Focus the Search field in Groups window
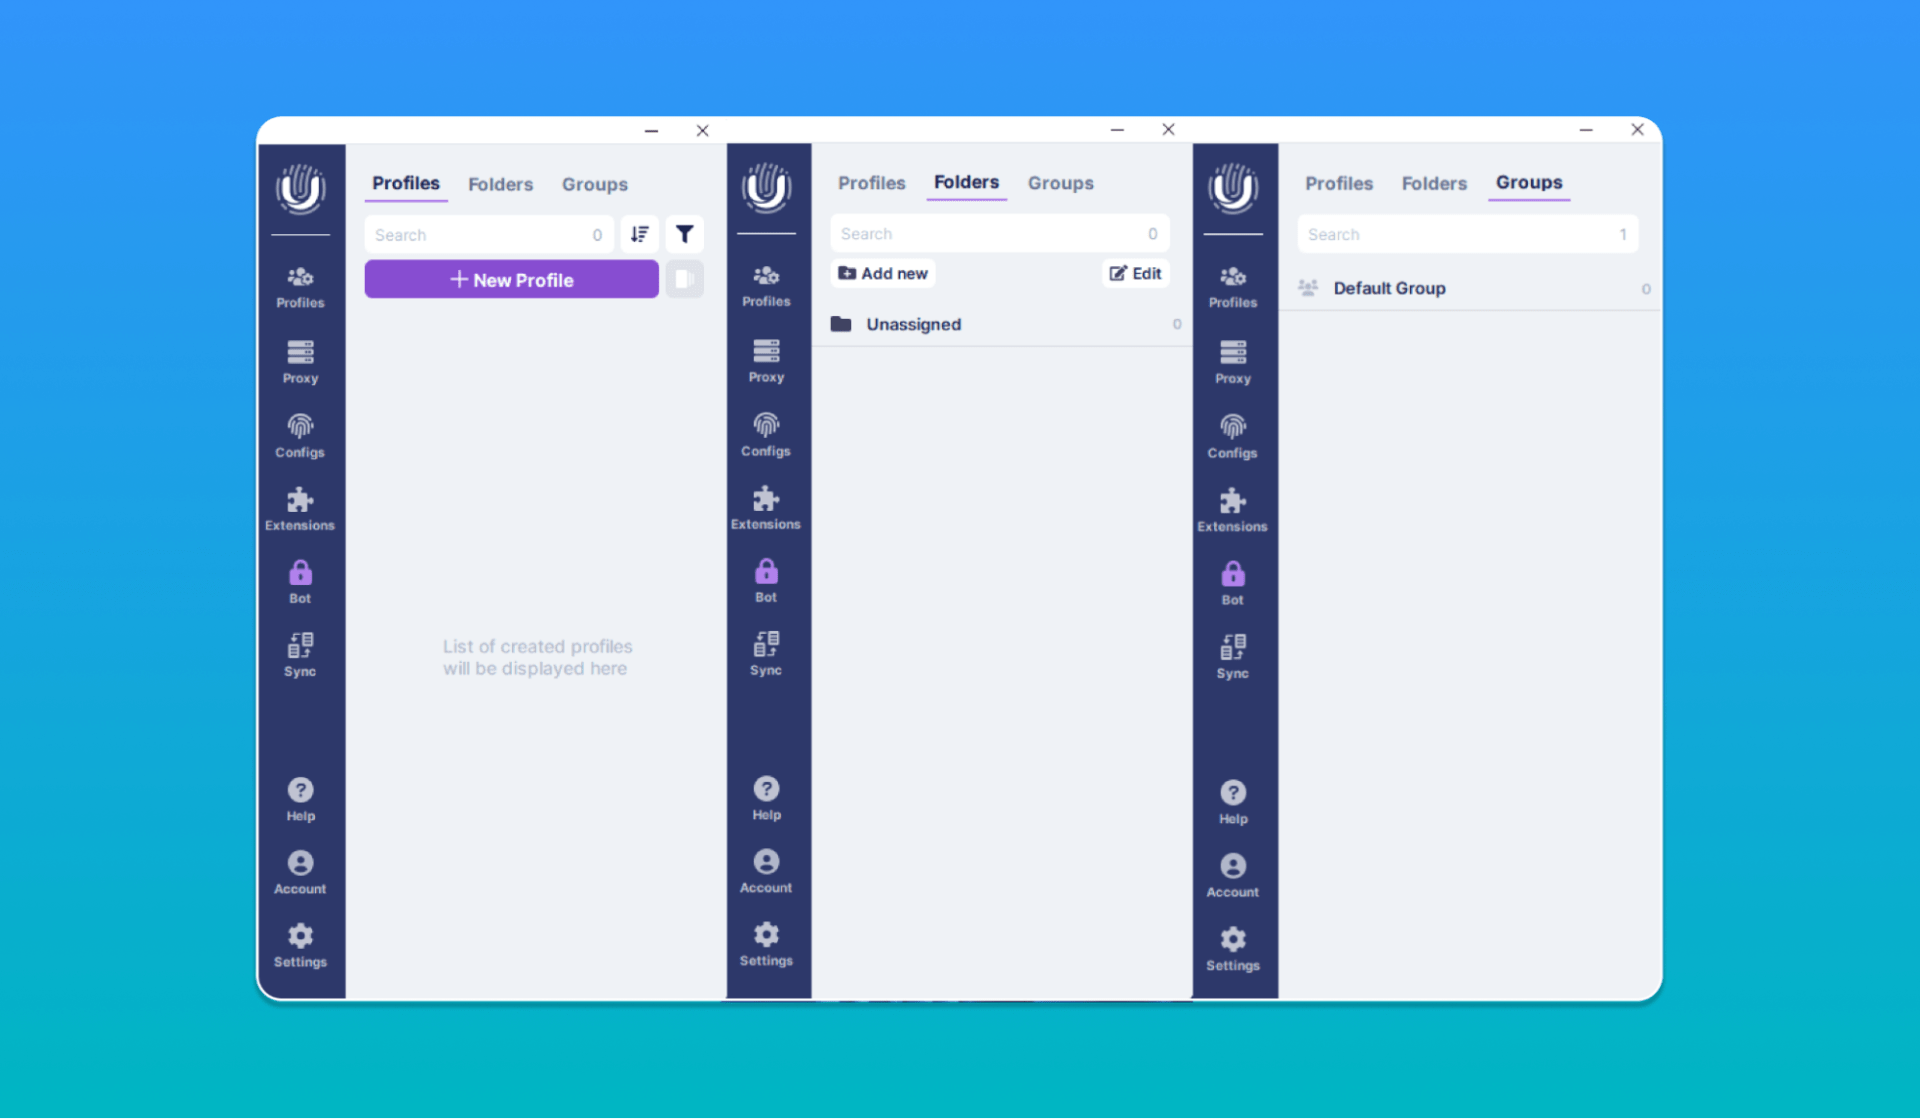This screenshot has height=1119, width=1920. coord(1467,234)
